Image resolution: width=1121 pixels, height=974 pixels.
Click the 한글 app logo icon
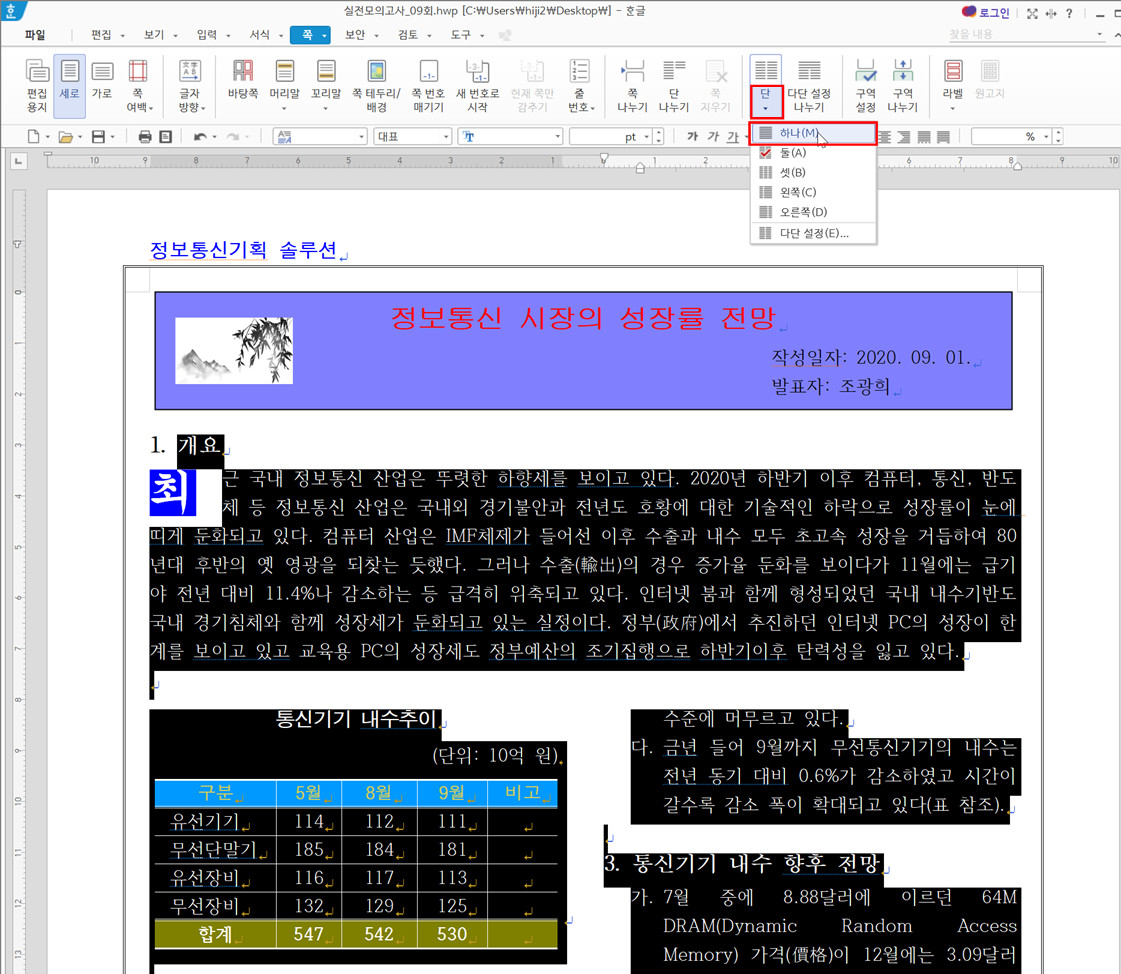tap(11, 11)
